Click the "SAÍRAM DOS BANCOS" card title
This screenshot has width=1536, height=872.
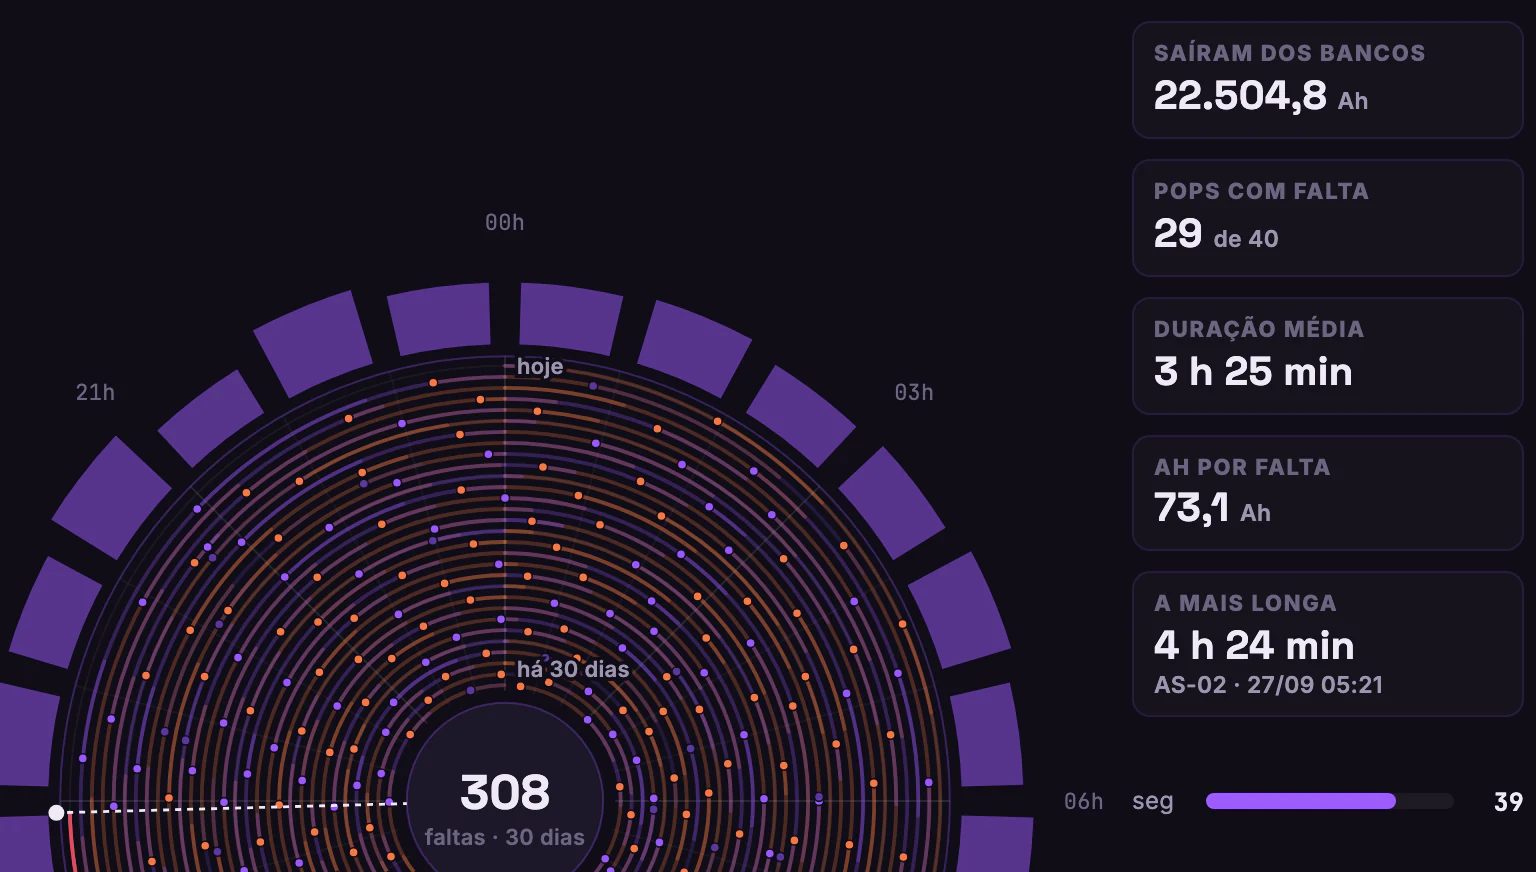tap(1289, 53)
